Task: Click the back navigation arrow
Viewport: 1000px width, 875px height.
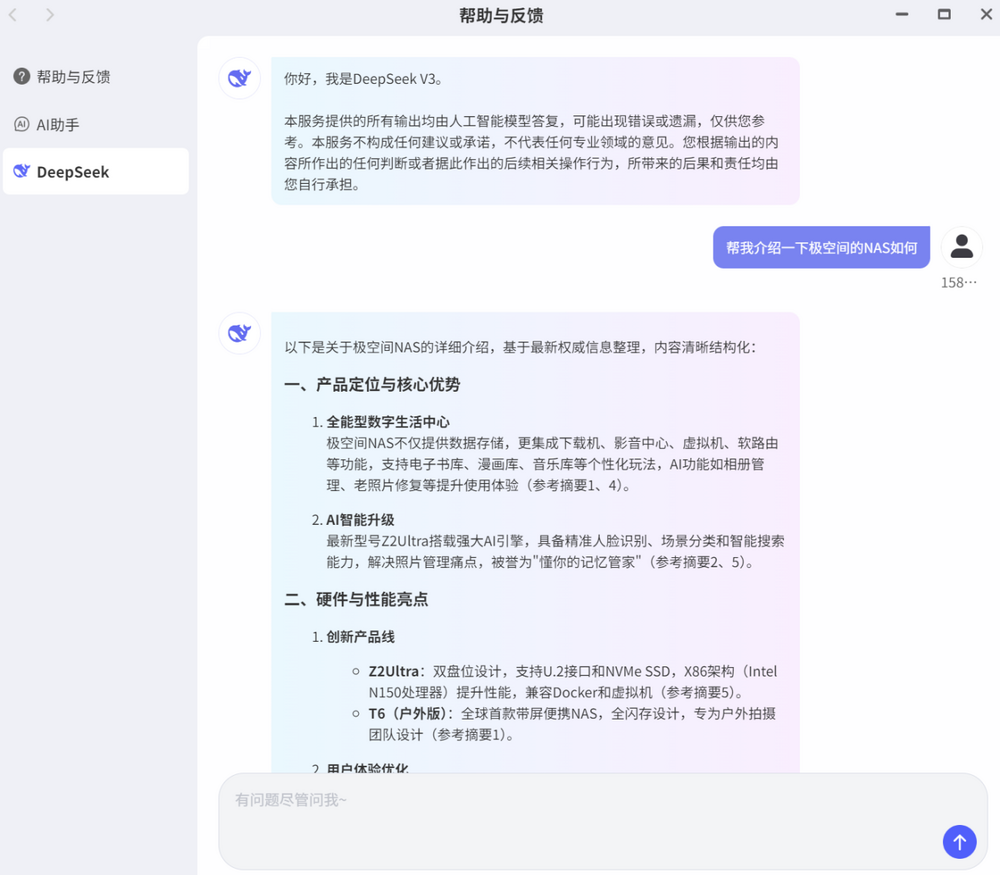Action: pyautogui.click(x=13, y=15)
